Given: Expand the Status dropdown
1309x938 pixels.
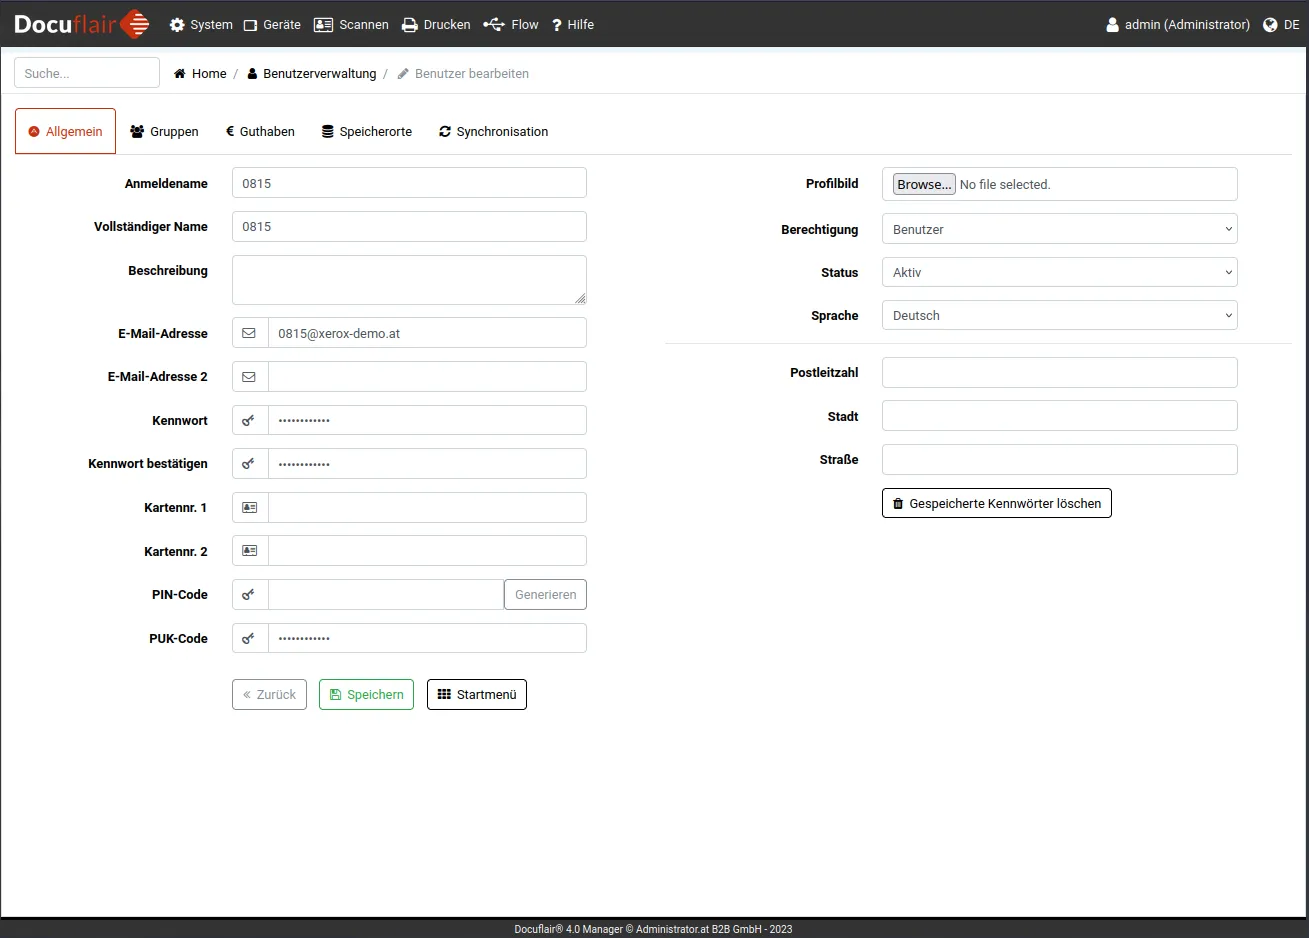Looking at the screenshot, I should [1059, 272].
